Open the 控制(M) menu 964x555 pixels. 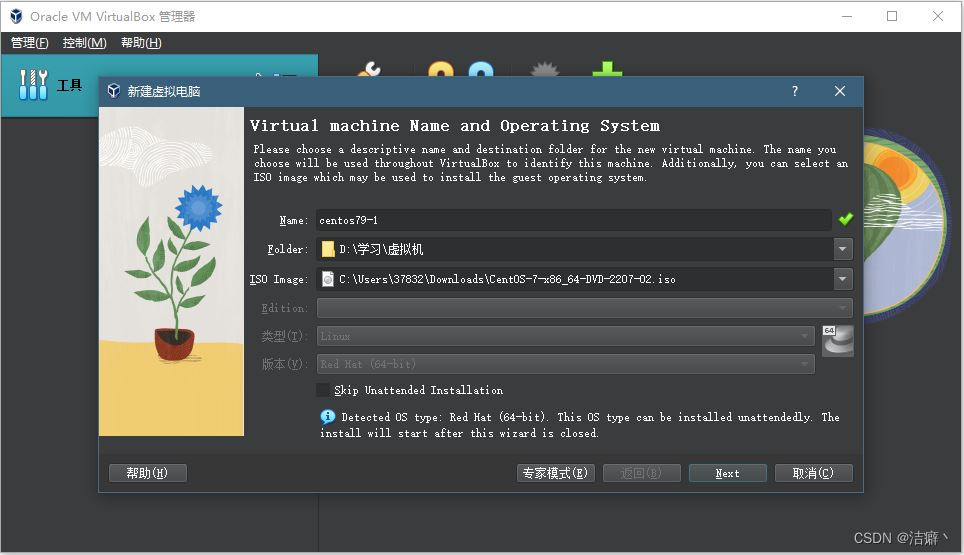[84, 43]
